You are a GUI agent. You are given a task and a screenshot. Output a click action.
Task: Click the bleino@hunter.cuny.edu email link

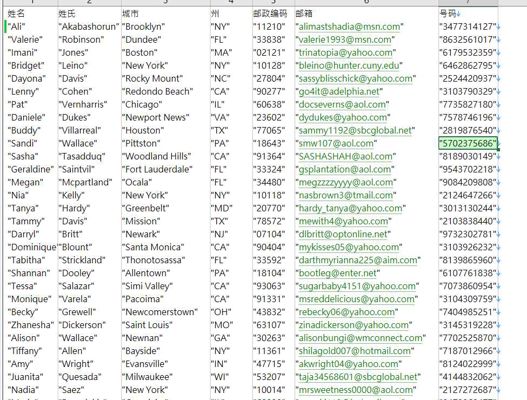349,66
